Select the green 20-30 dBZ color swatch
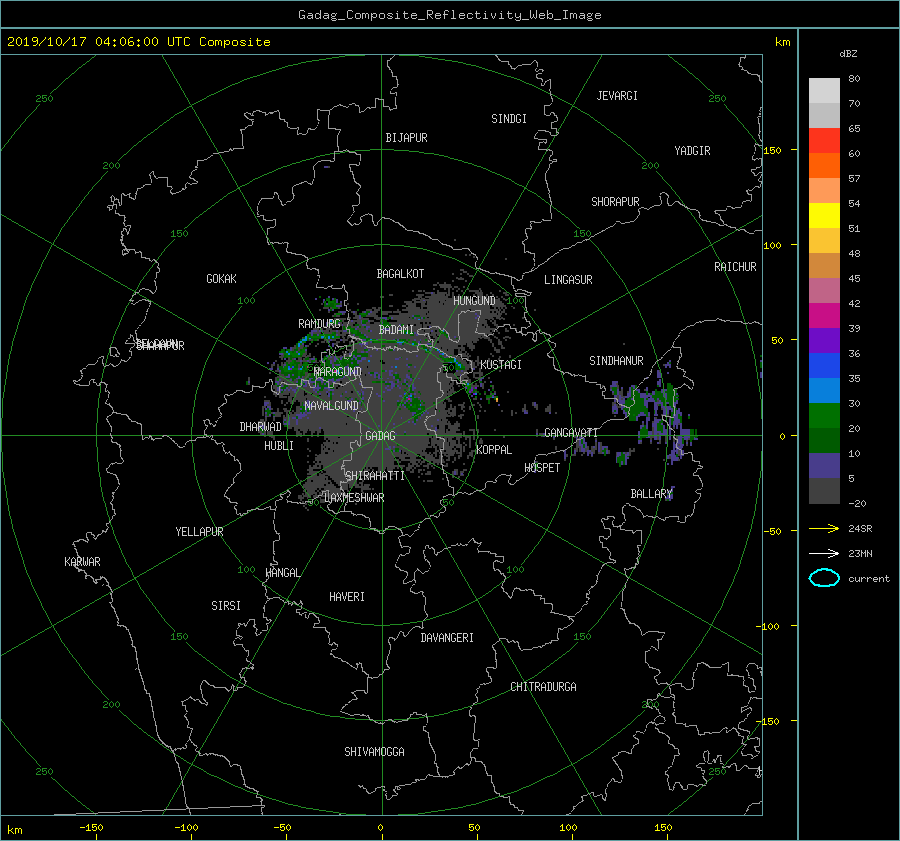 pyautogui.click(x=824, y=416)
